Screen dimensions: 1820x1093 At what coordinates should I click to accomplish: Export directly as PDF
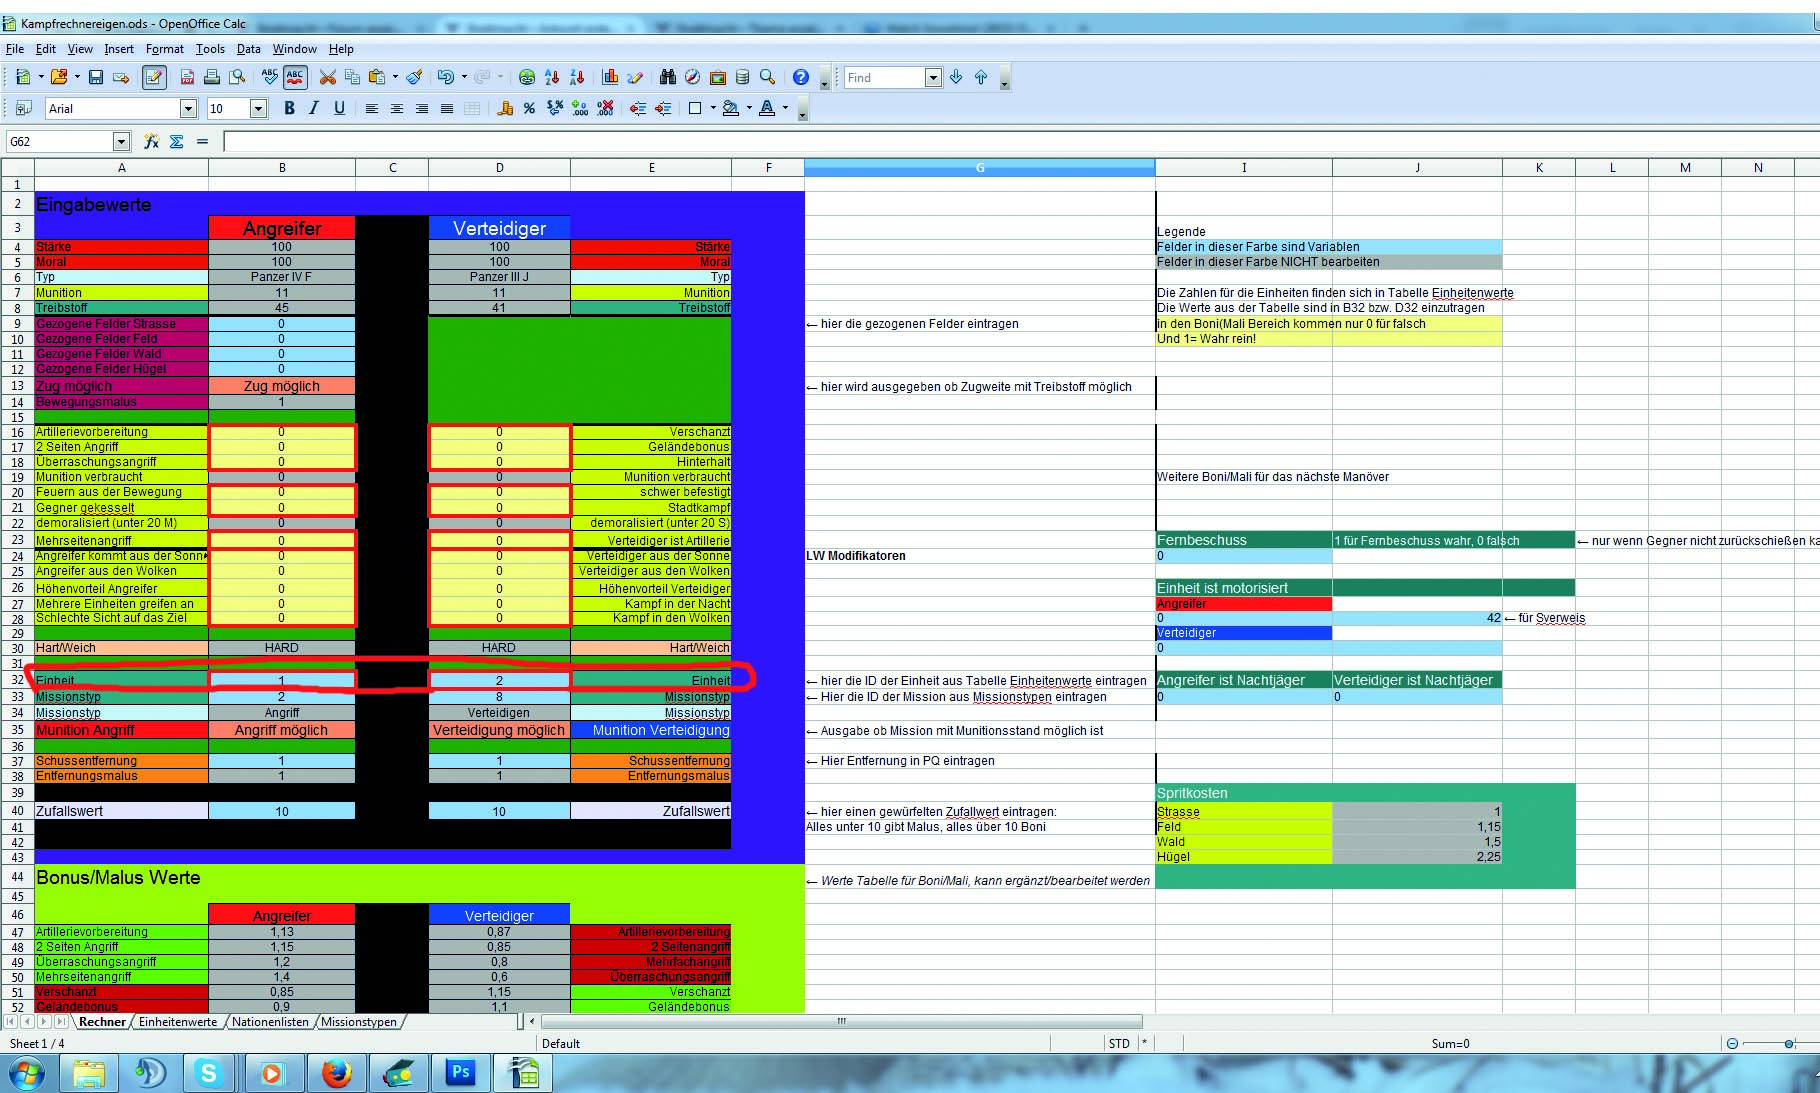click(187, 77)
